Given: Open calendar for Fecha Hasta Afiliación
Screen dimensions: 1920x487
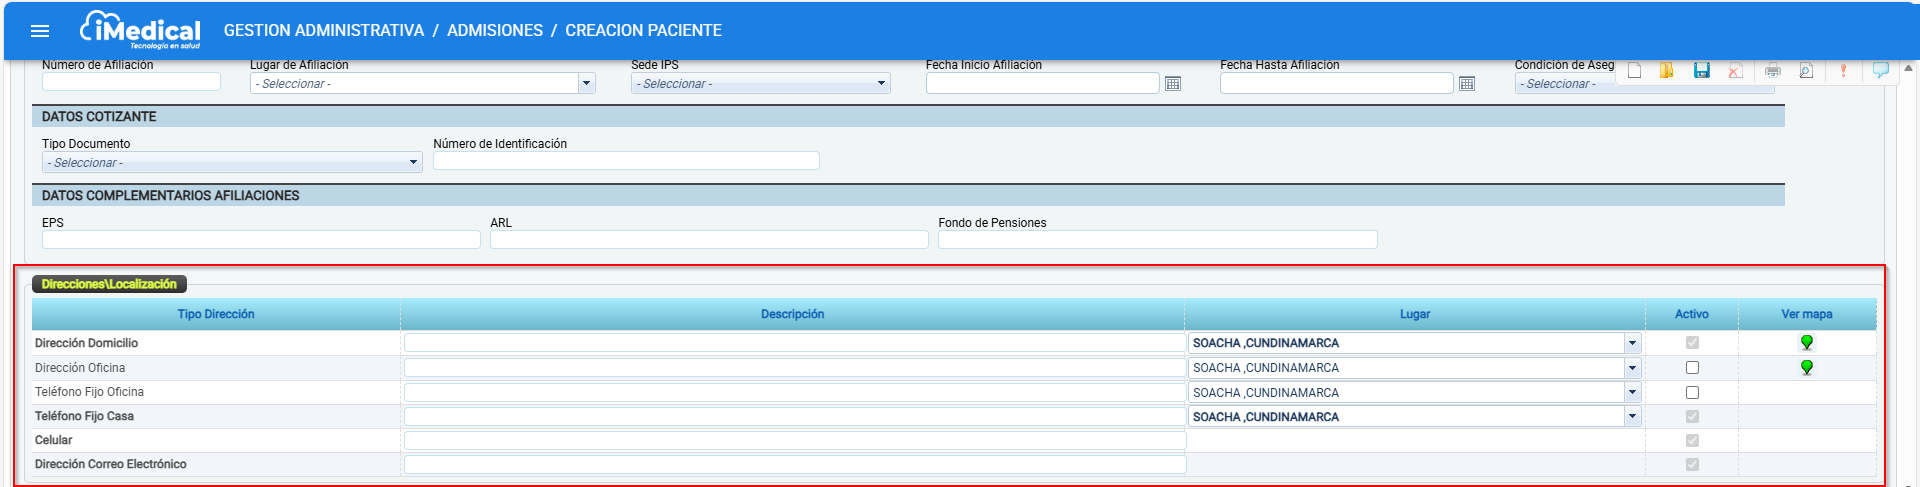Looking at the screenshot, I should point(1467,84).
